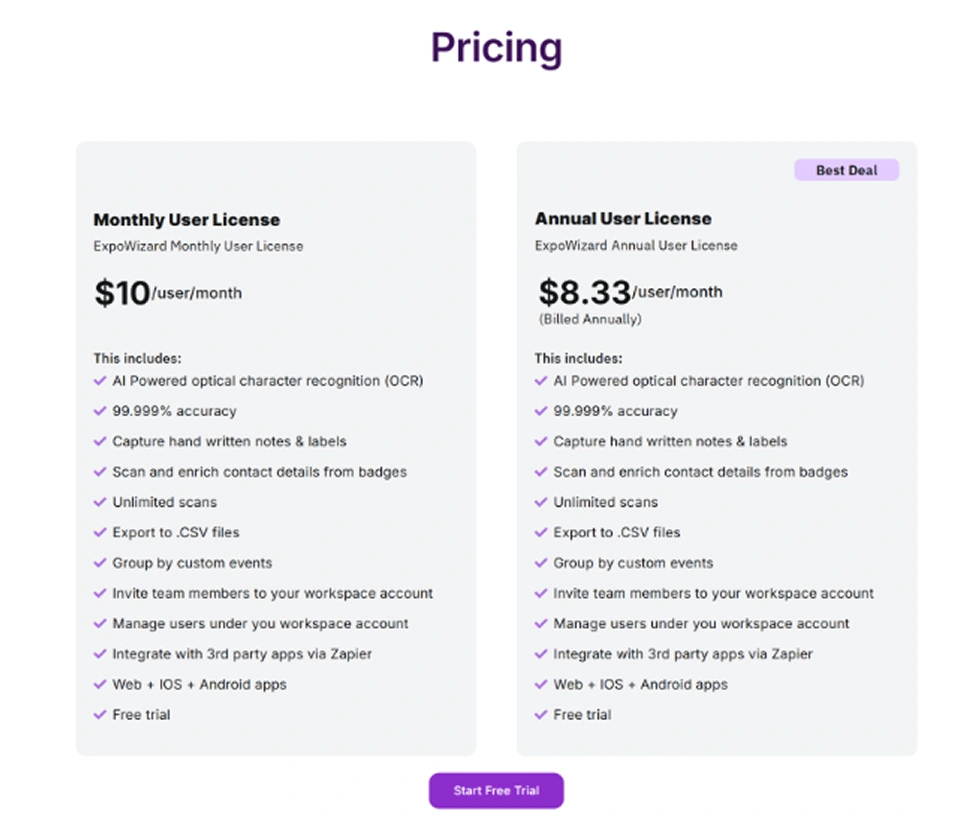
Task: Click the Monthly User License heading
Action: 187,220
